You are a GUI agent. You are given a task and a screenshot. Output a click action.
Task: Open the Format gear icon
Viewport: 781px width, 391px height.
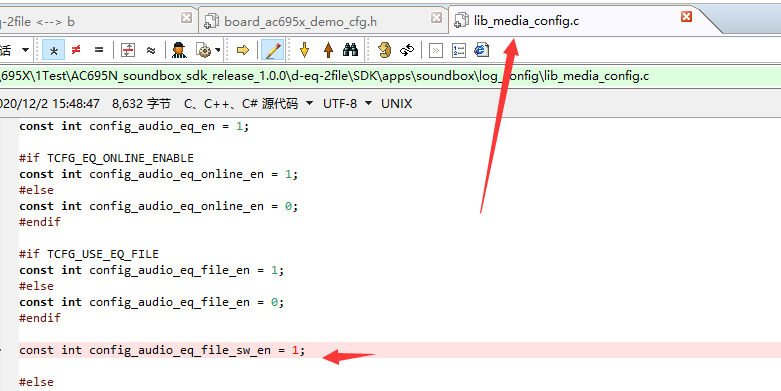tap(203, 50)
